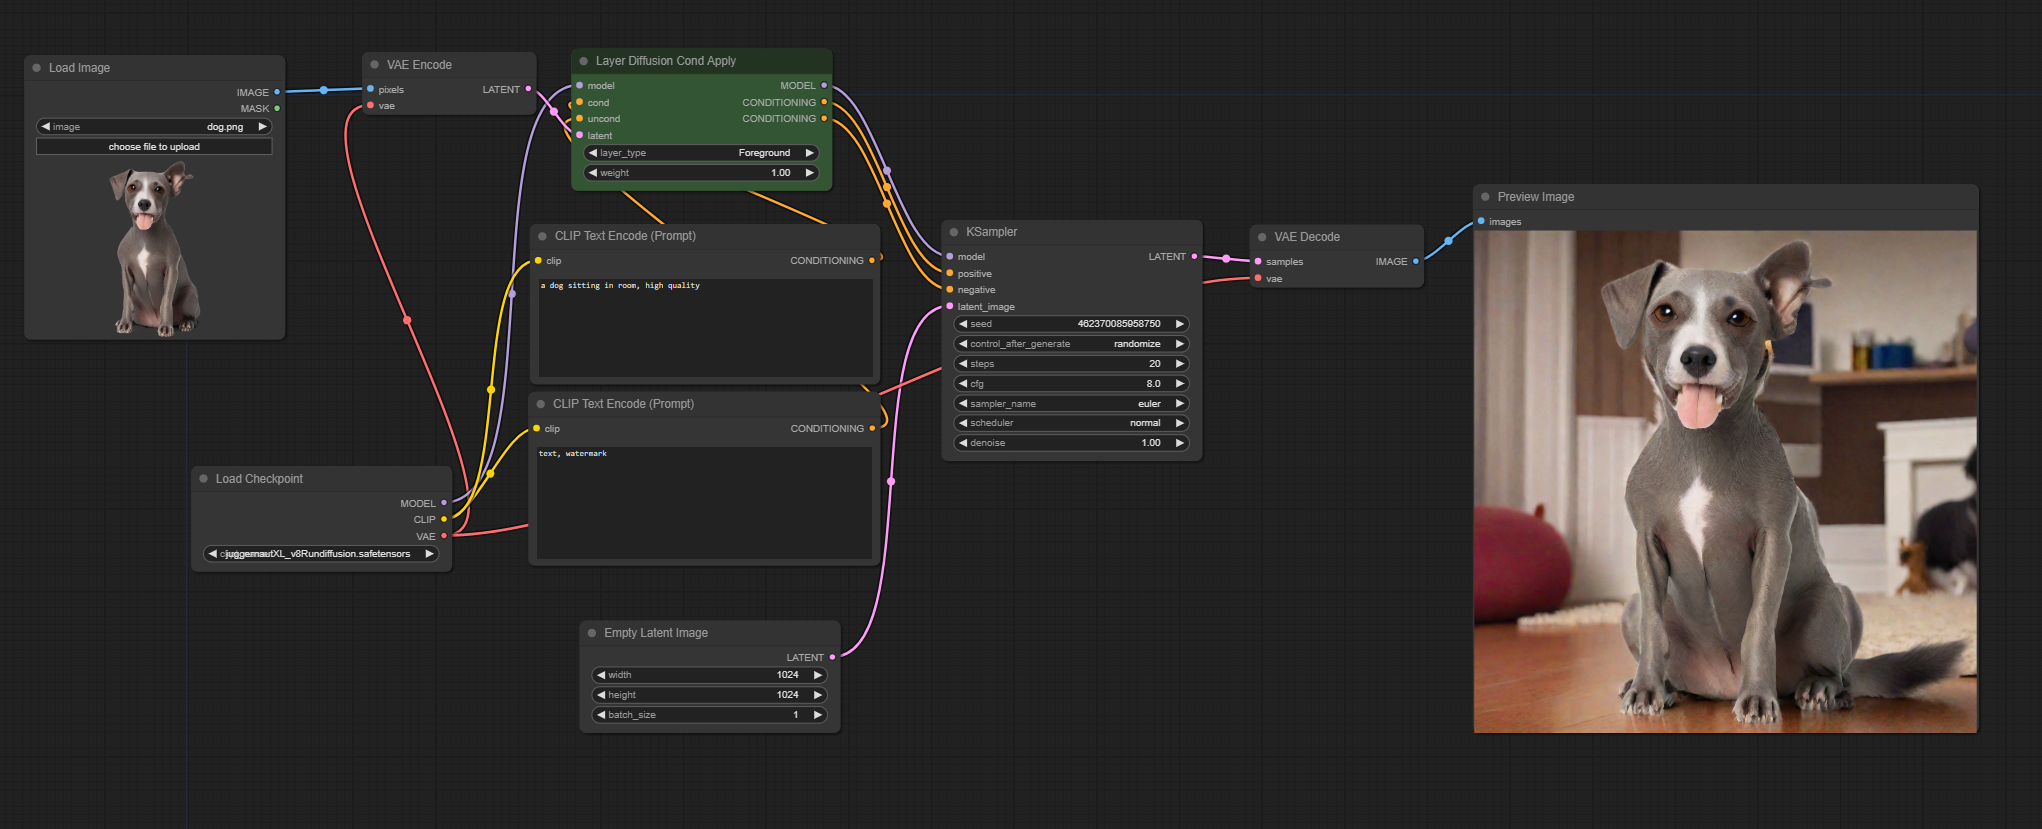2042x829 pixels.
Task: Click the right arrow on the checkpoint selector
Action: pyautogui.click(x=429, y=554)
